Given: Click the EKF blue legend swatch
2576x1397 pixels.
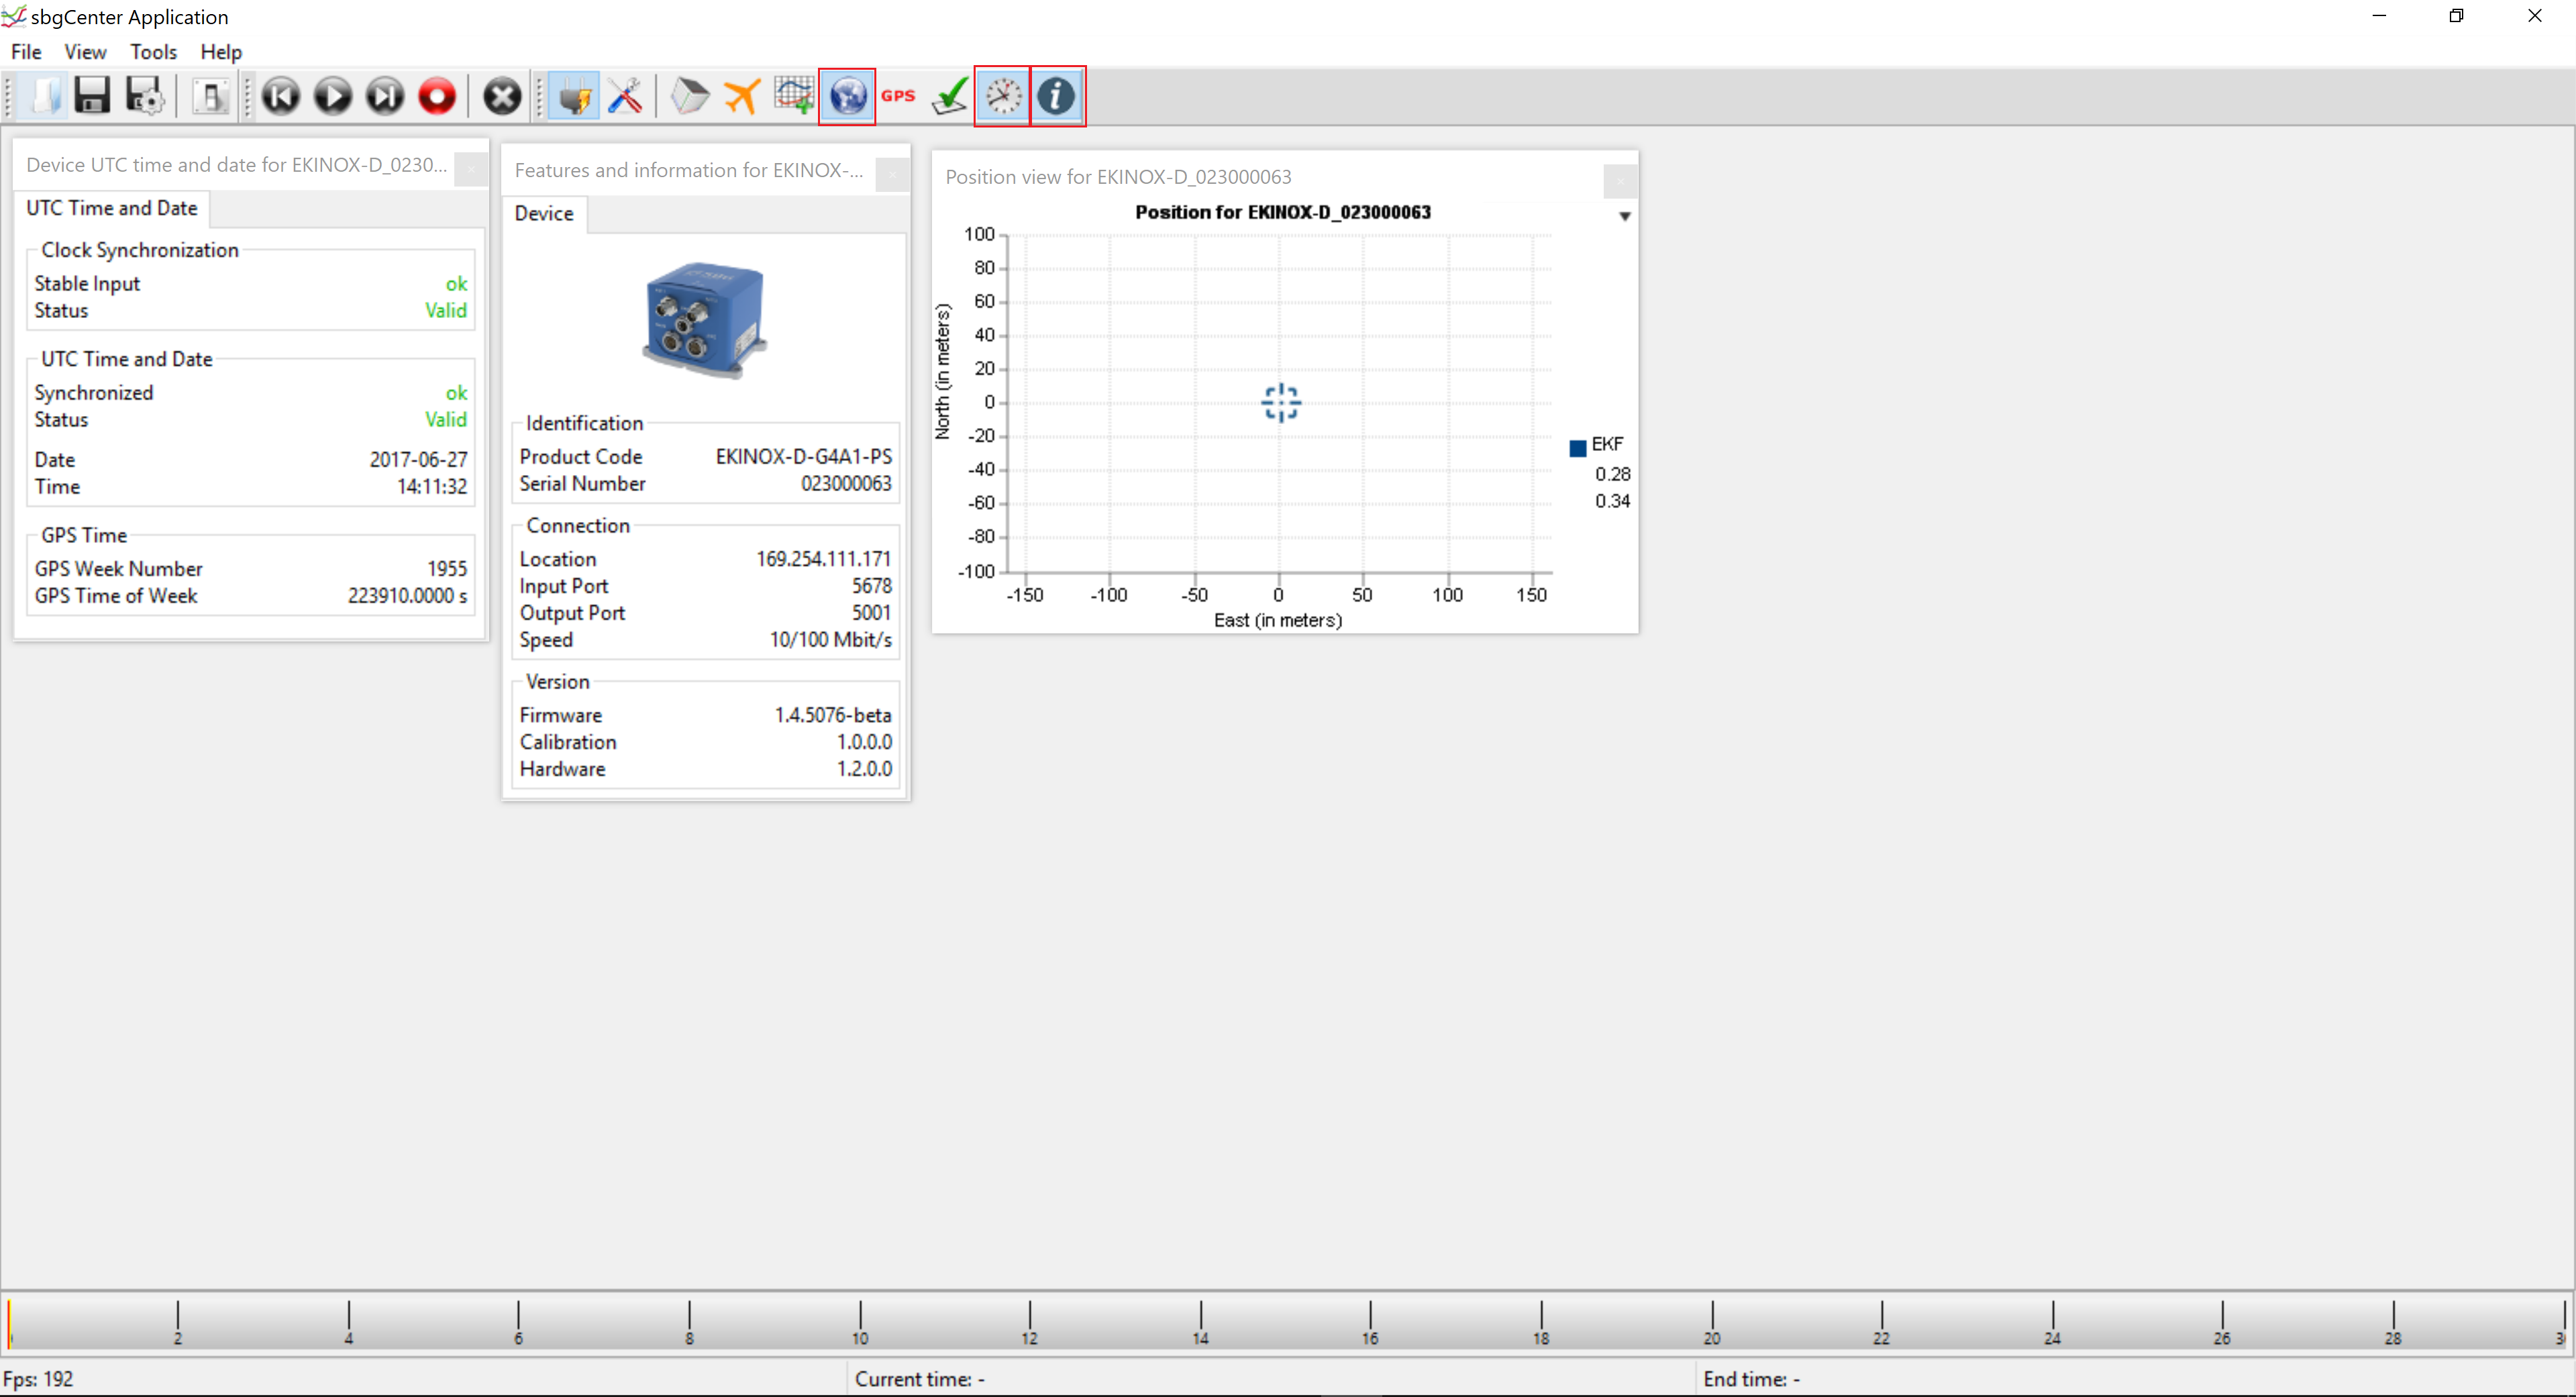Looking at the screenshot, I should [x=1577, y=447].
